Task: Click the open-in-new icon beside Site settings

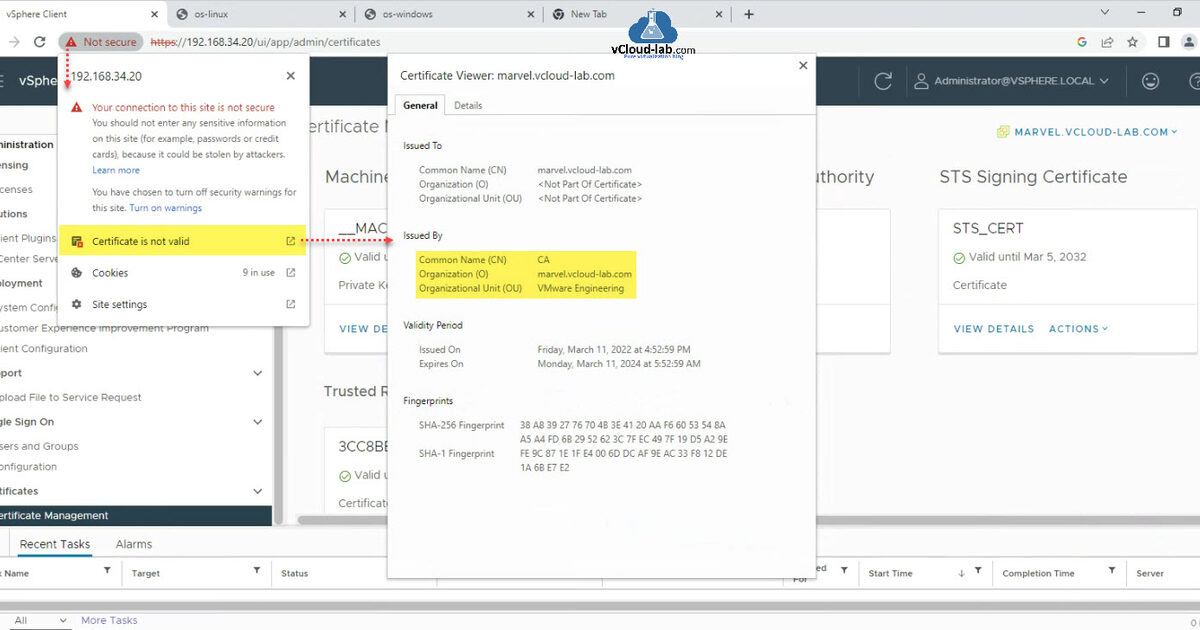Action: (291, 305)
